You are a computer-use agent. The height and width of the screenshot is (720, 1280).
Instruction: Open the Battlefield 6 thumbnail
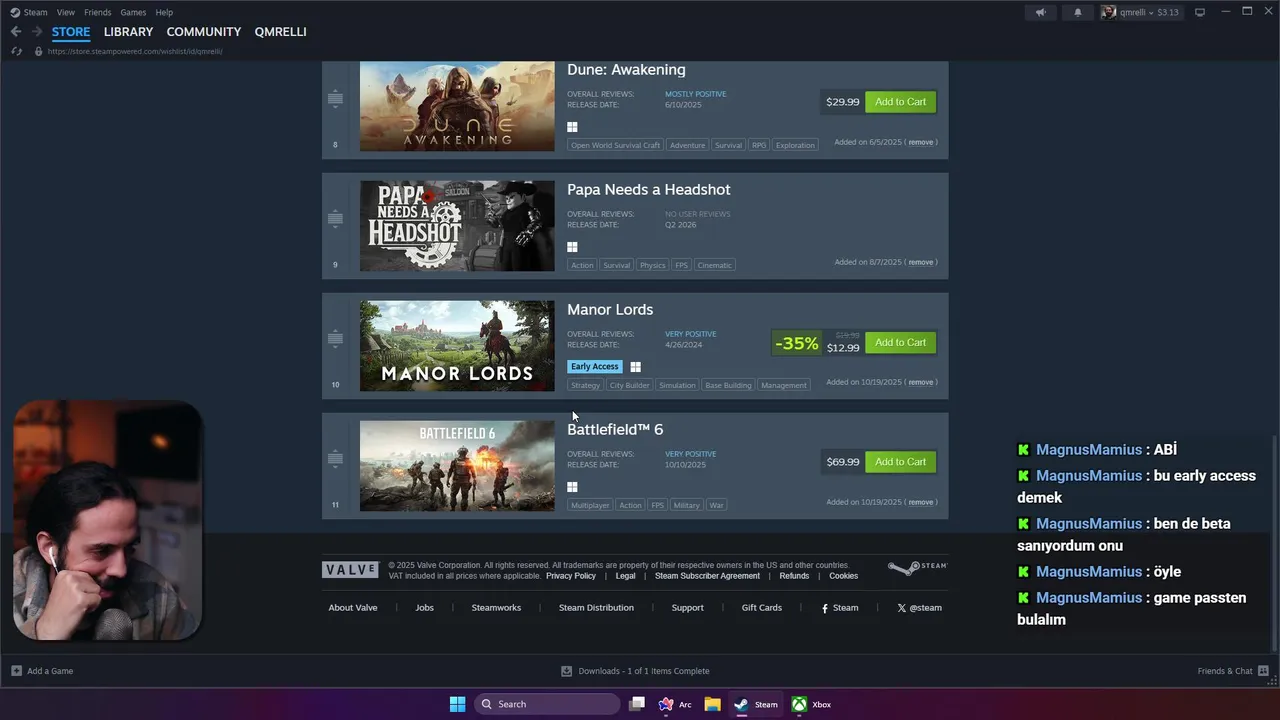coord(457,466)
